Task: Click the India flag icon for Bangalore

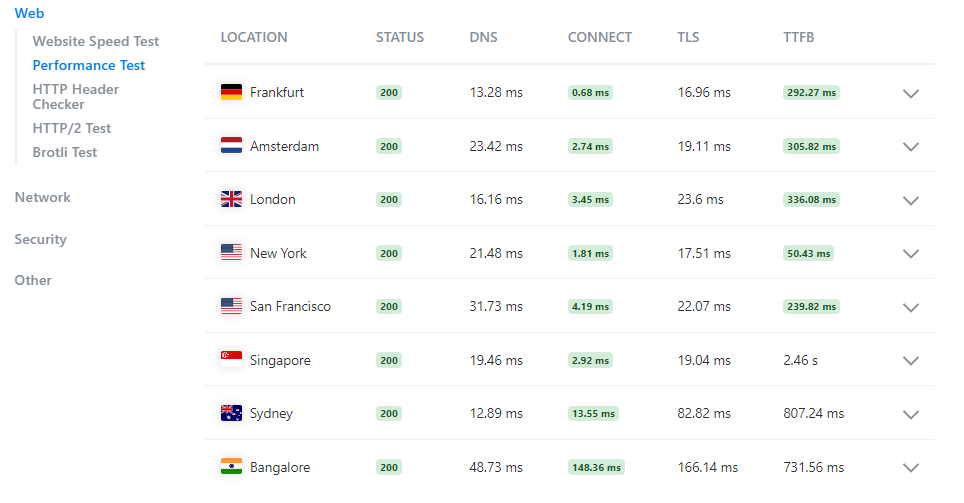Action: pos(231,467)
